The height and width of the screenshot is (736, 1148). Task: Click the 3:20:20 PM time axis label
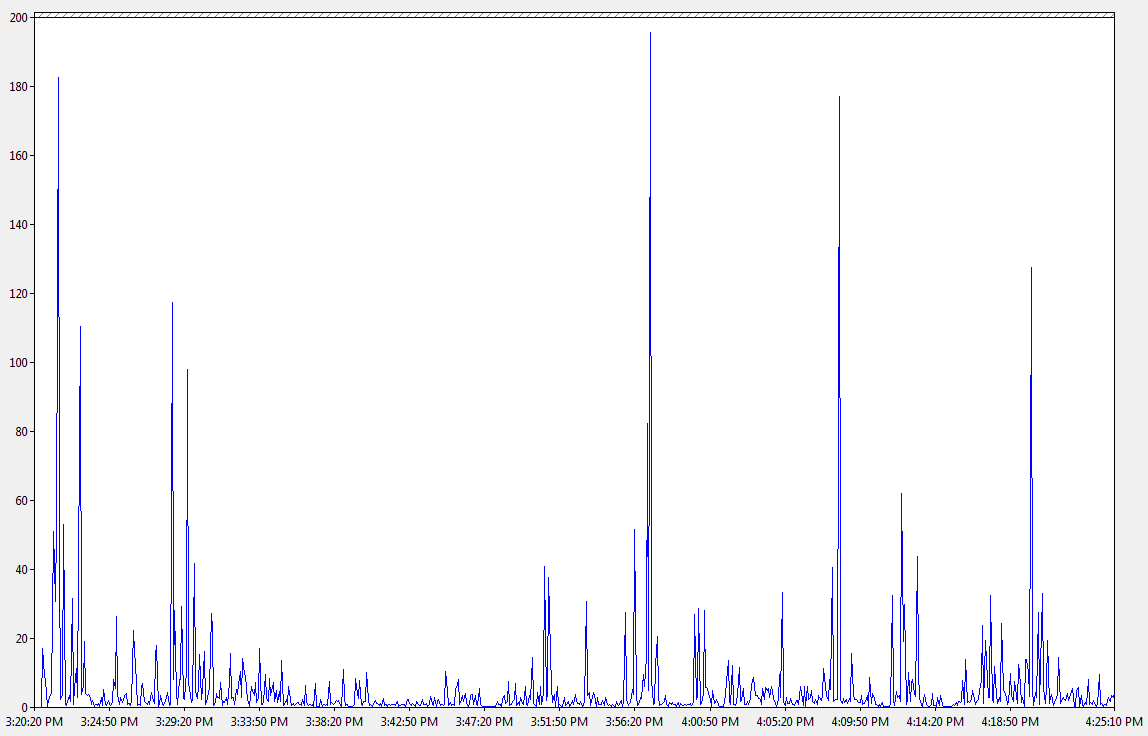point(34,721)
